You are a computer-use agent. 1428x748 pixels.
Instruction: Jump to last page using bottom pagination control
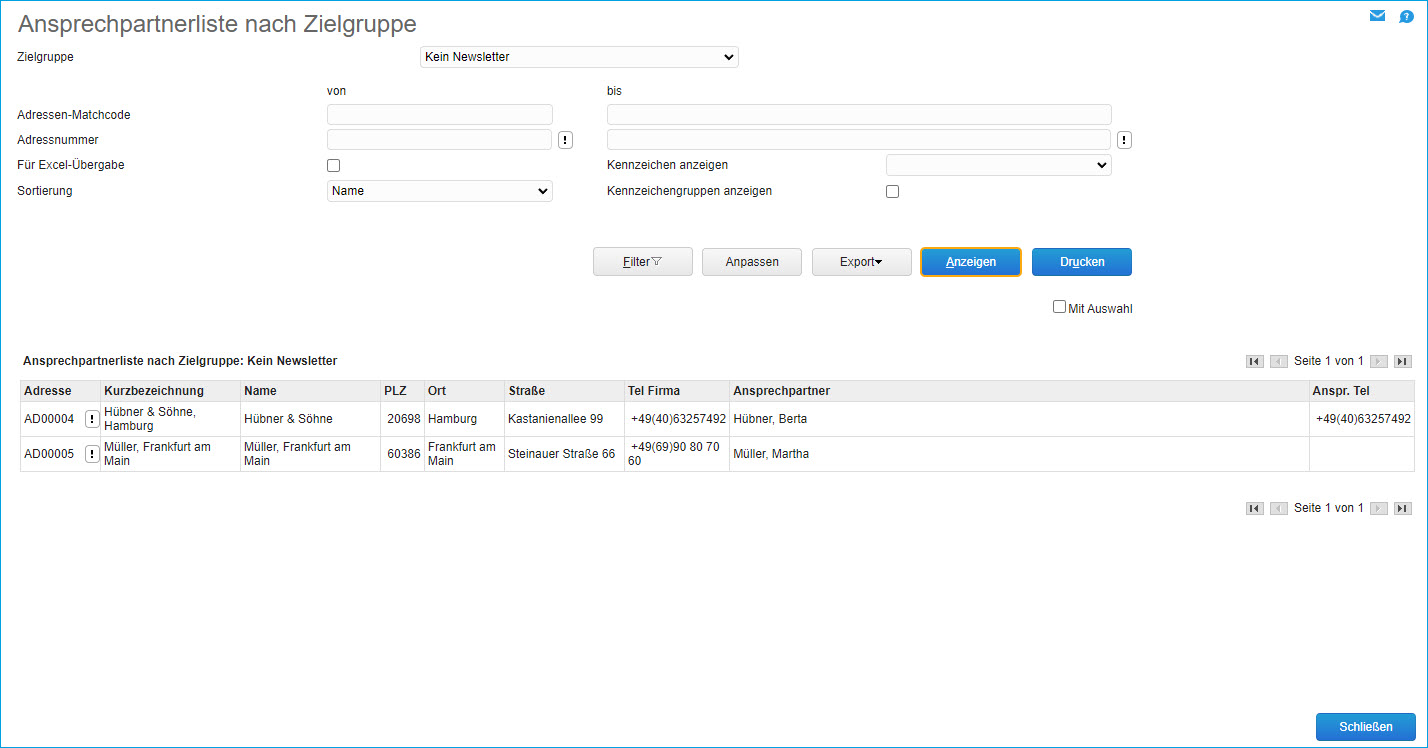click(1402, 508)
